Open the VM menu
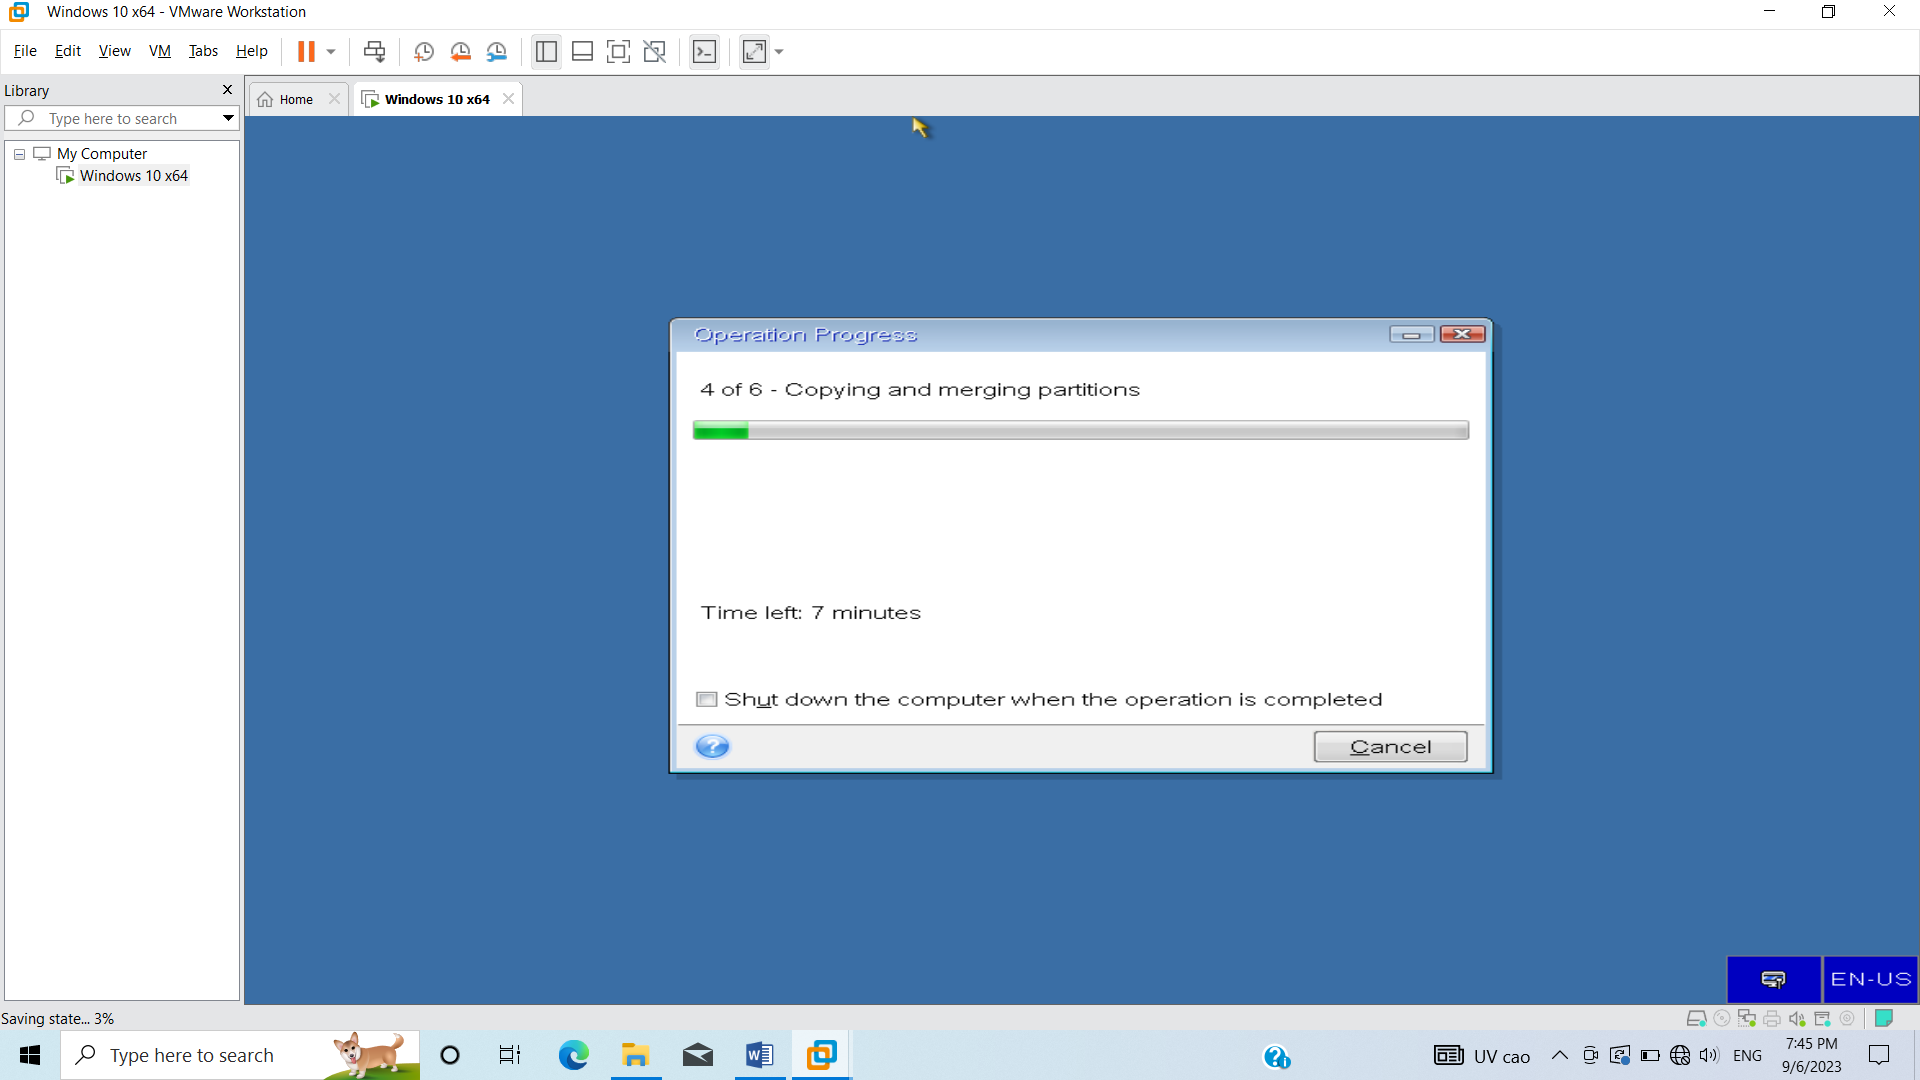The height and width of the screenshot is (1080, 1920). (159, 51)
